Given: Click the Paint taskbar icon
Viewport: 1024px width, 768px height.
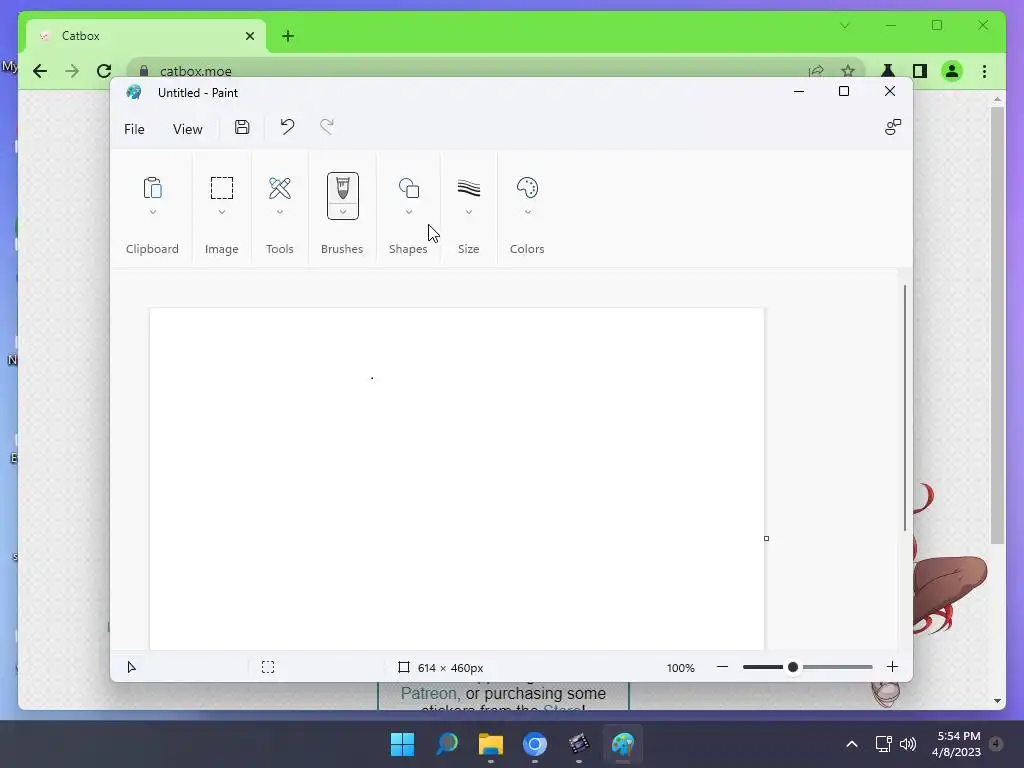Looking at the screenshot, I should click(623, 744).
